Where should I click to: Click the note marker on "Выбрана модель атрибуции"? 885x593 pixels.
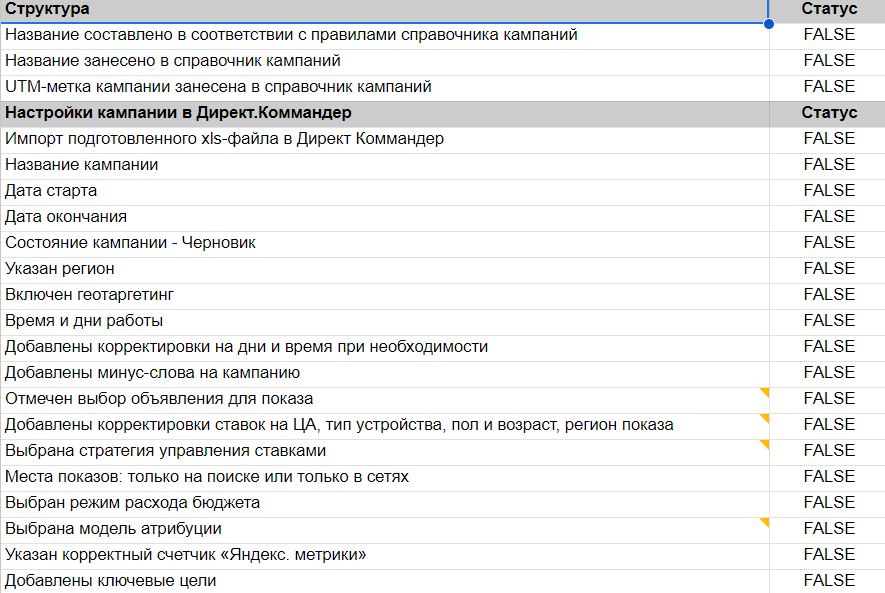coord(765,522)
